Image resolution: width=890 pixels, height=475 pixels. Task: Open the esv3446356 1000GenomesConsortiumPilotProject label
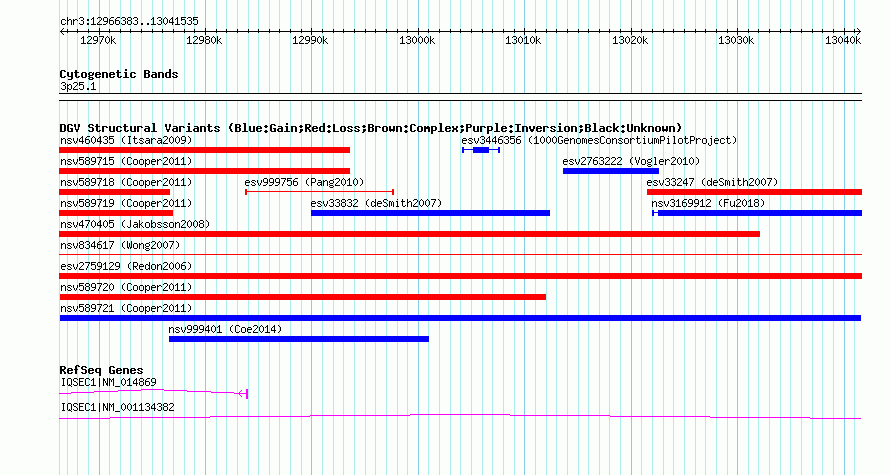(599, 140)
